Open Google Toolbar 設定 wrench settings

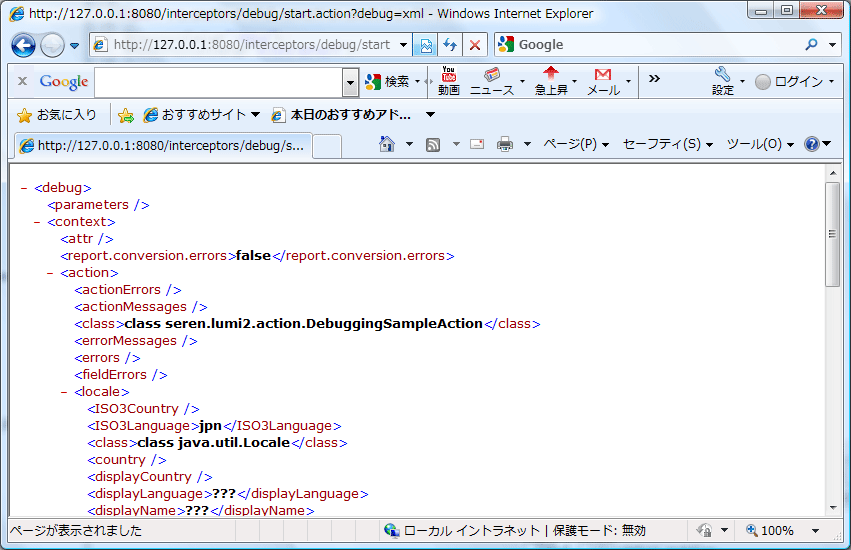(723, 81)
